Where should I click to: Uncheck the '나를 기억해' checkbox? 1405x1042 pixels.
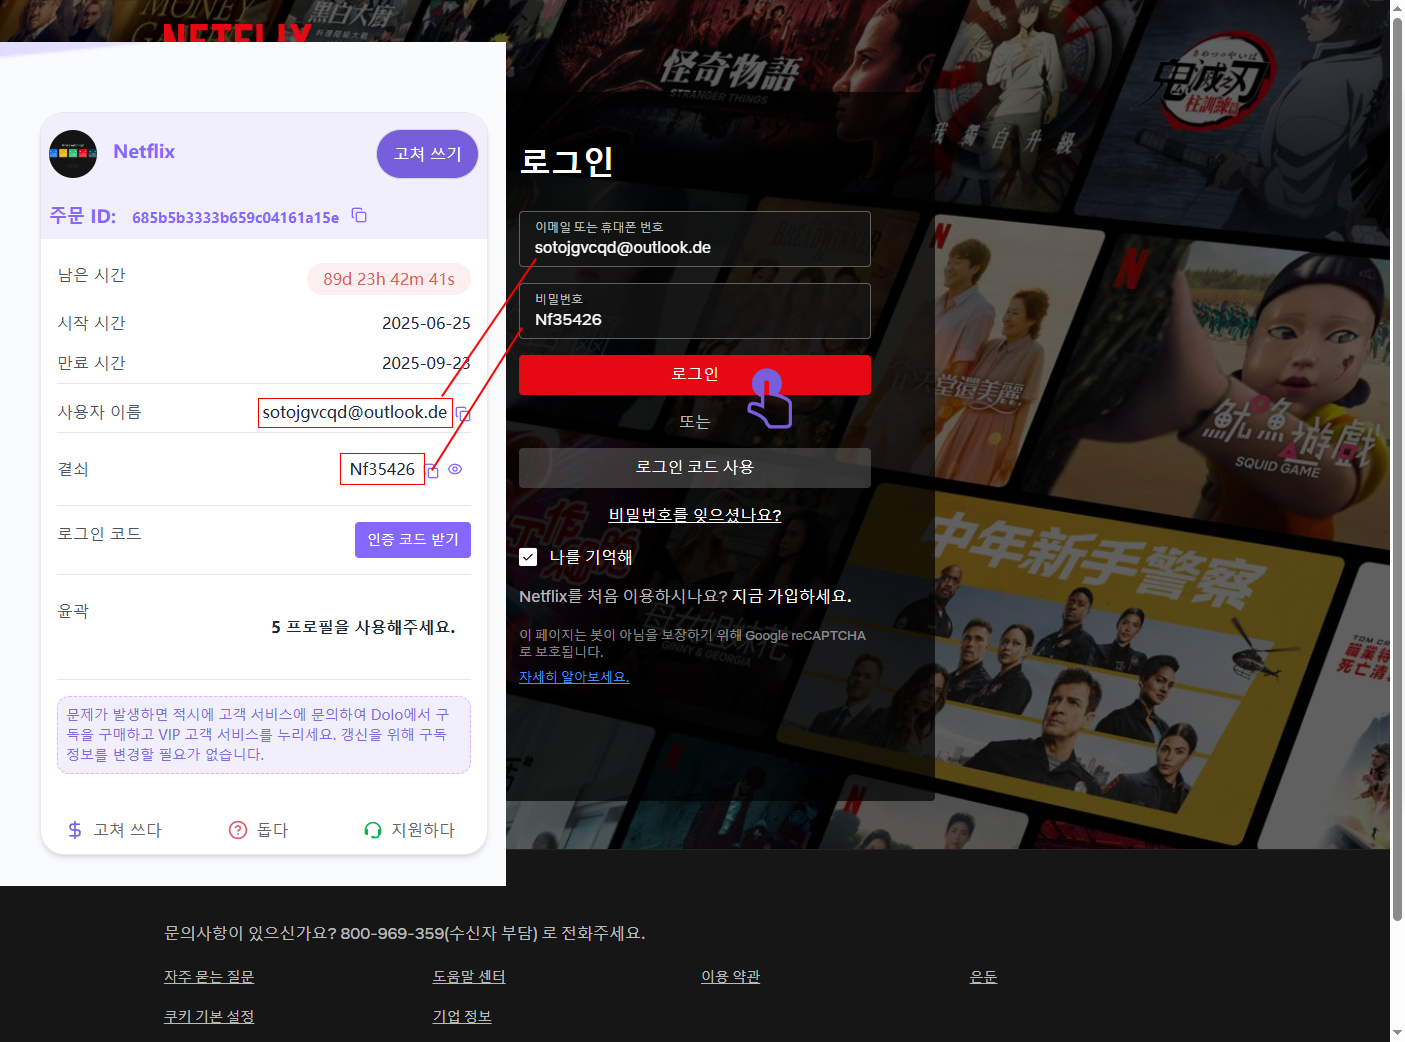click(528, 557)
